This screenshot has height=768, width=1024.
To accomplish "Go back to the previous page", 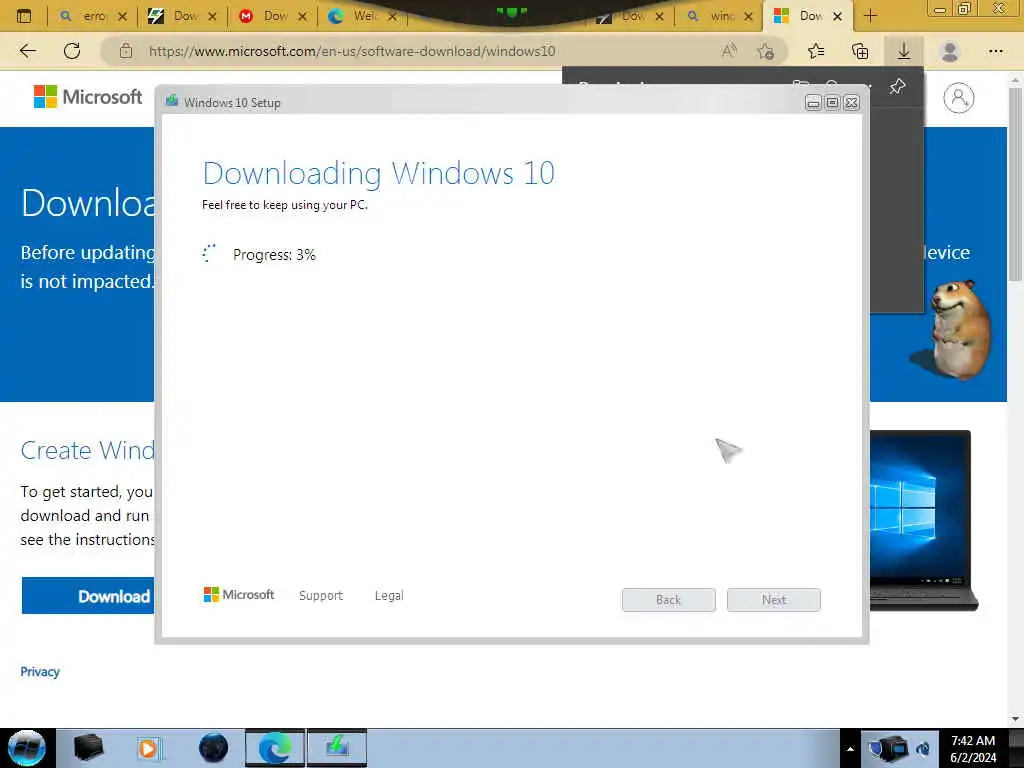I will (27, 51).
